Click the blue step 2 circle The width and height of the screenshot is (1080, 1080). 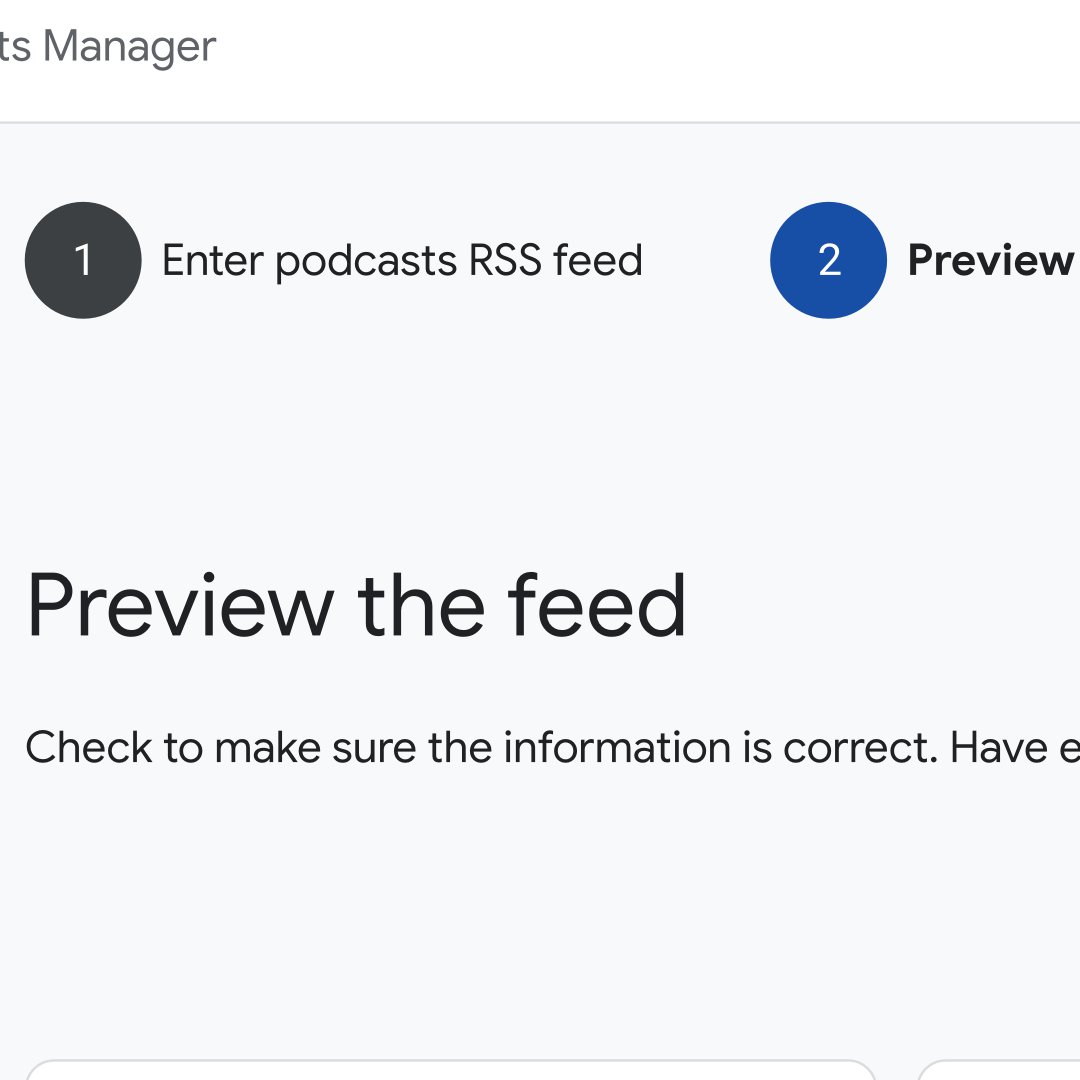[828, 260]
